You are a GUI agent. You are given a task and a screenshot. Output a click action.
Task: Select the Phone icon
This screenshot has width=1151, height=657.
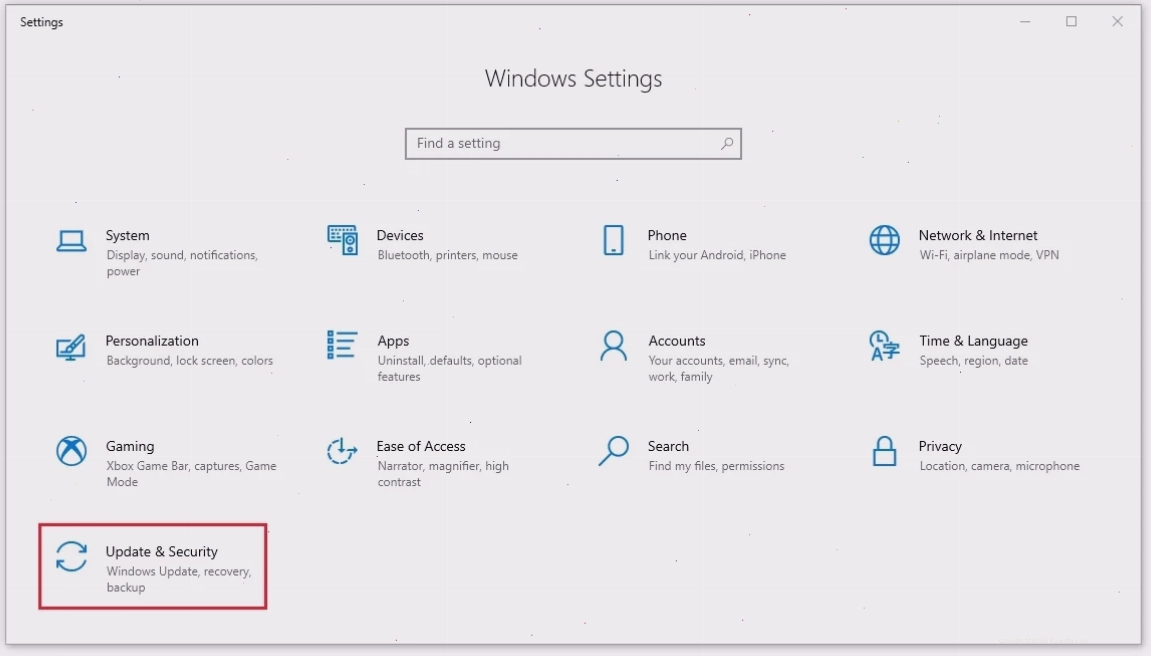614,240
